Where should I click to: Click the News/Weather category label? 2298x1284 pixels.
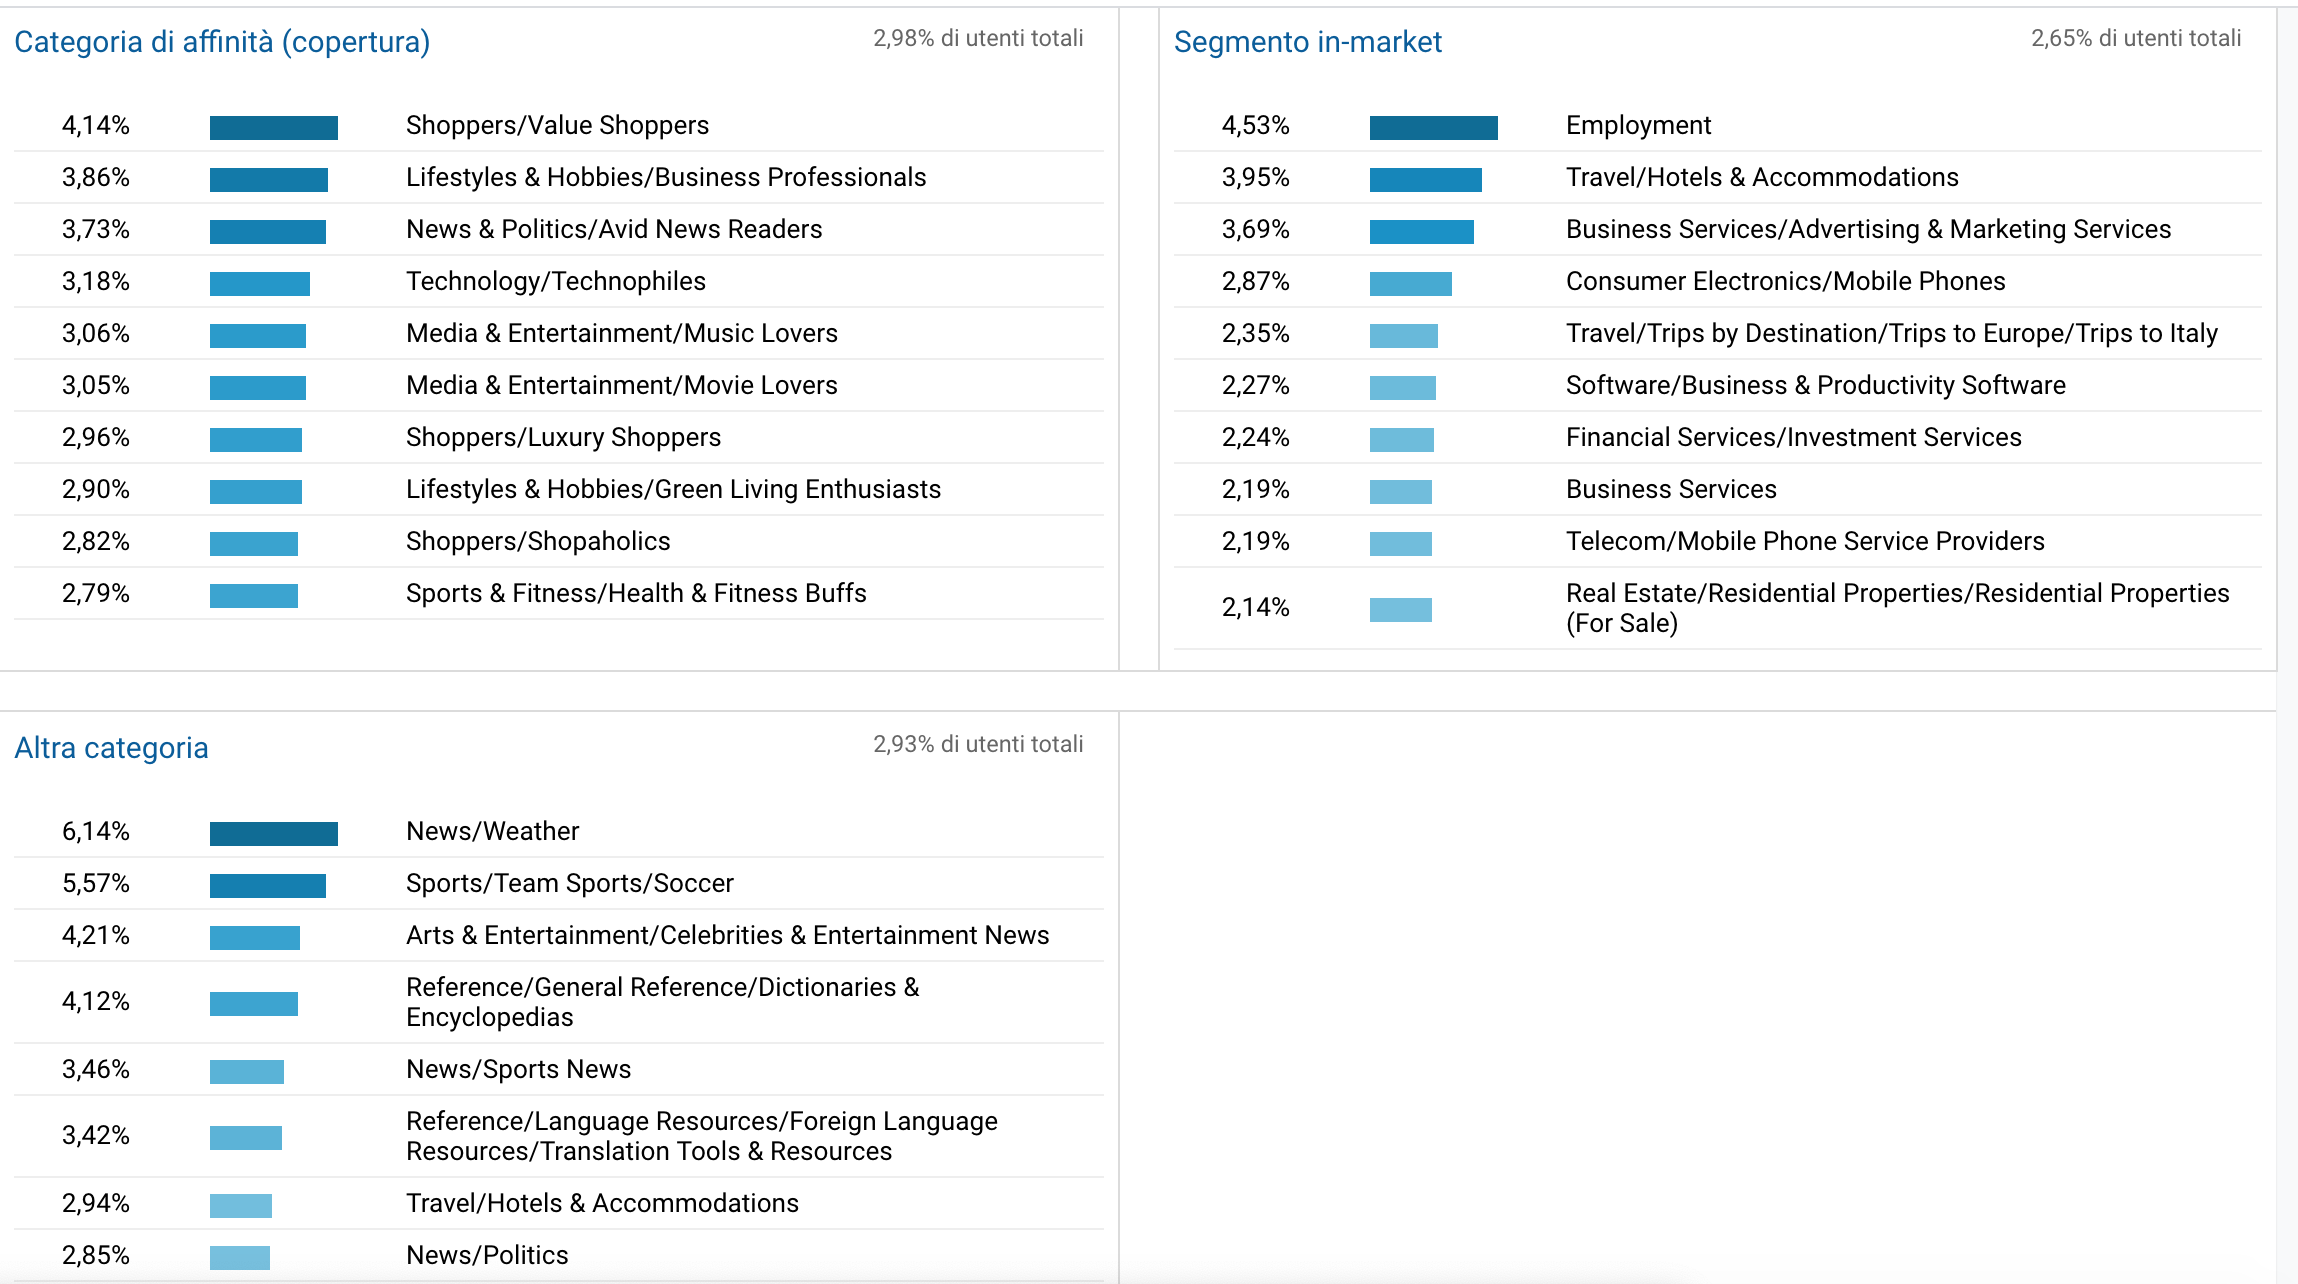491,830
